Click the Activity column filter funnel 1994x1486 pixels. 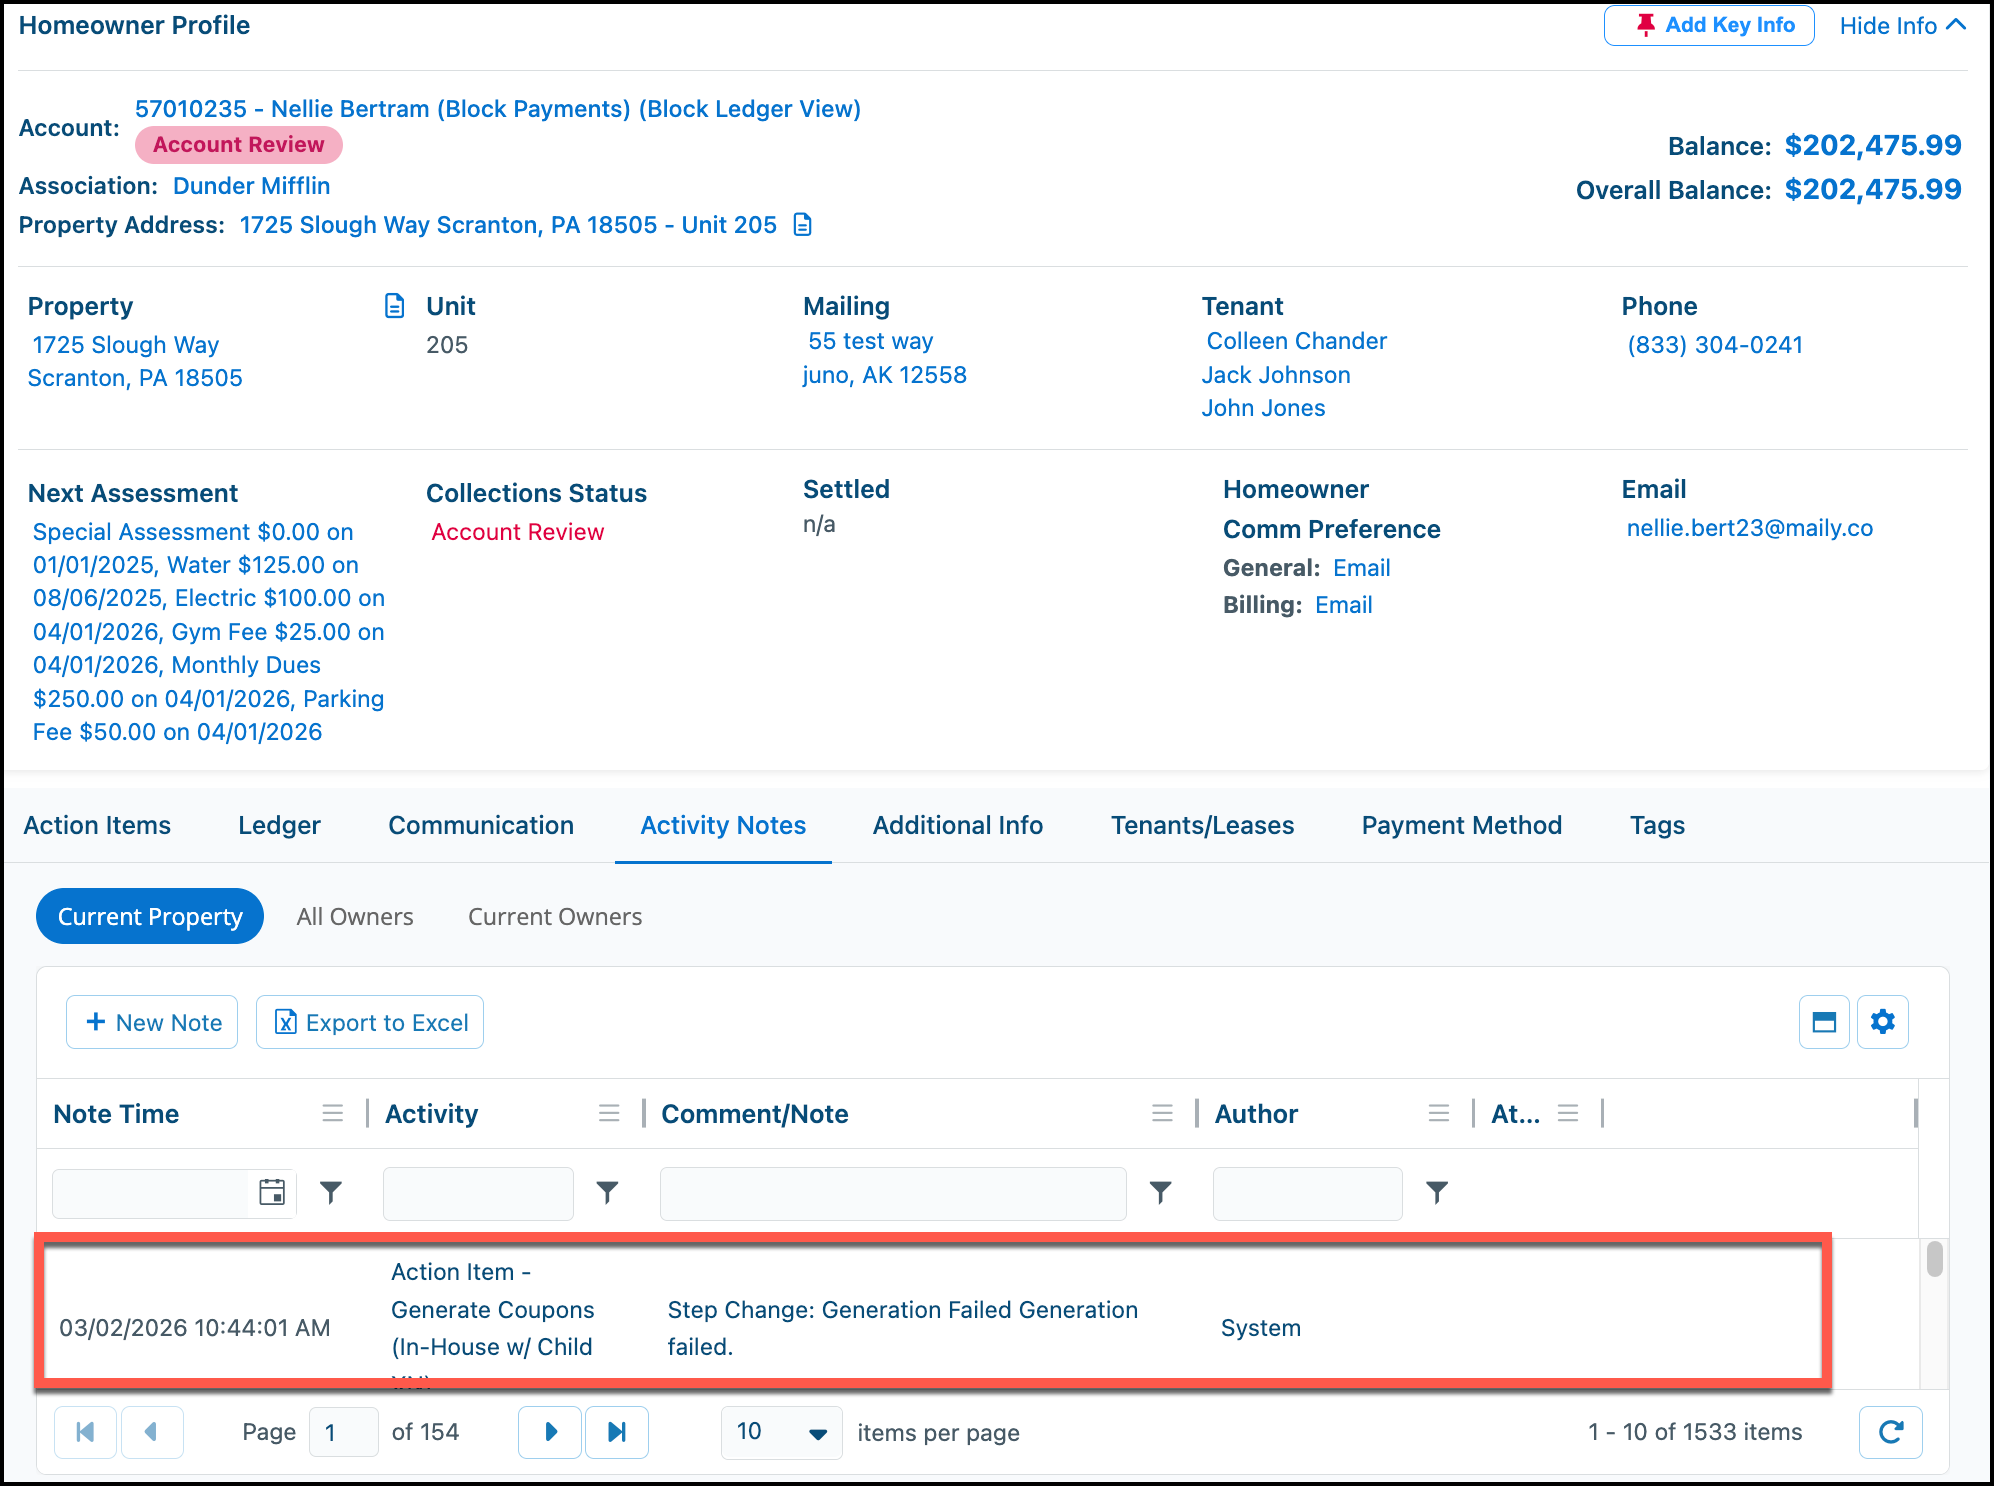pyautogui.click(x=607, y=1192)
